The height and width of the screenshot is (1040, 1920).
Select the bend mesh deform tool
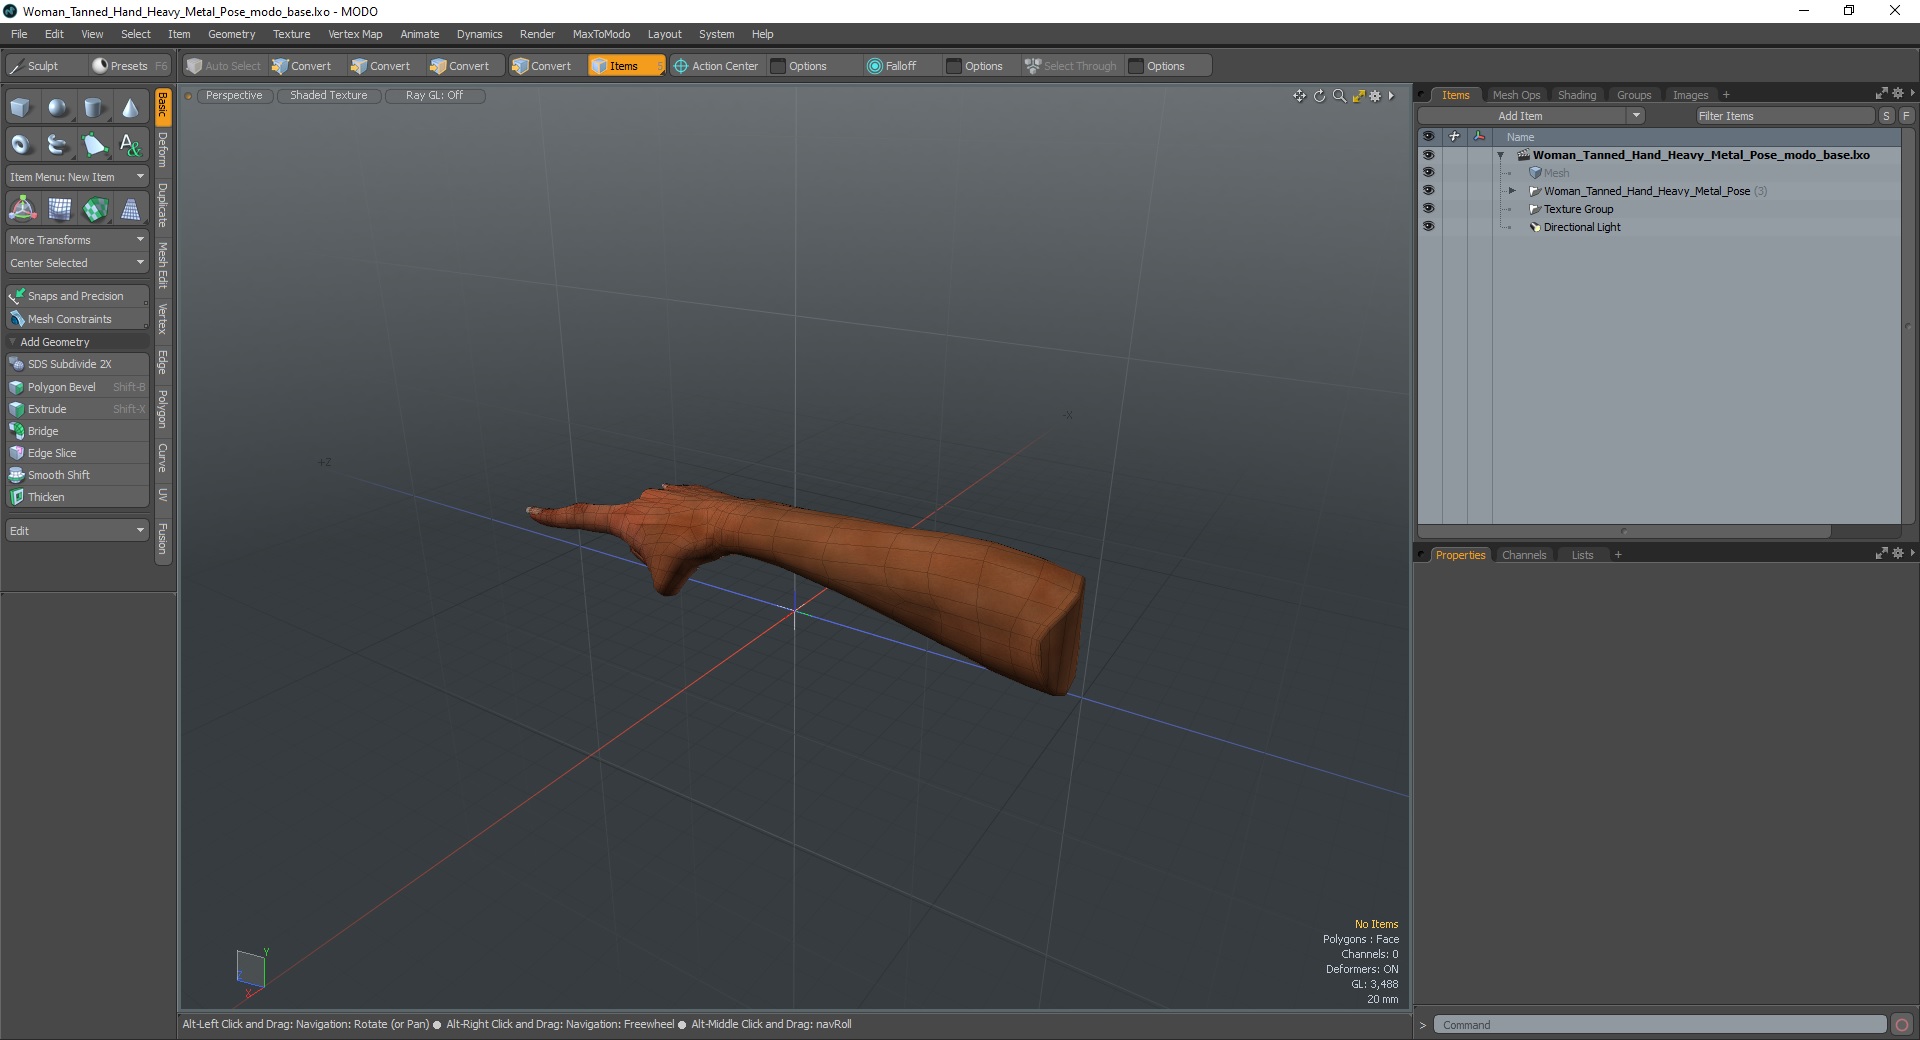(x=59, y=209)
